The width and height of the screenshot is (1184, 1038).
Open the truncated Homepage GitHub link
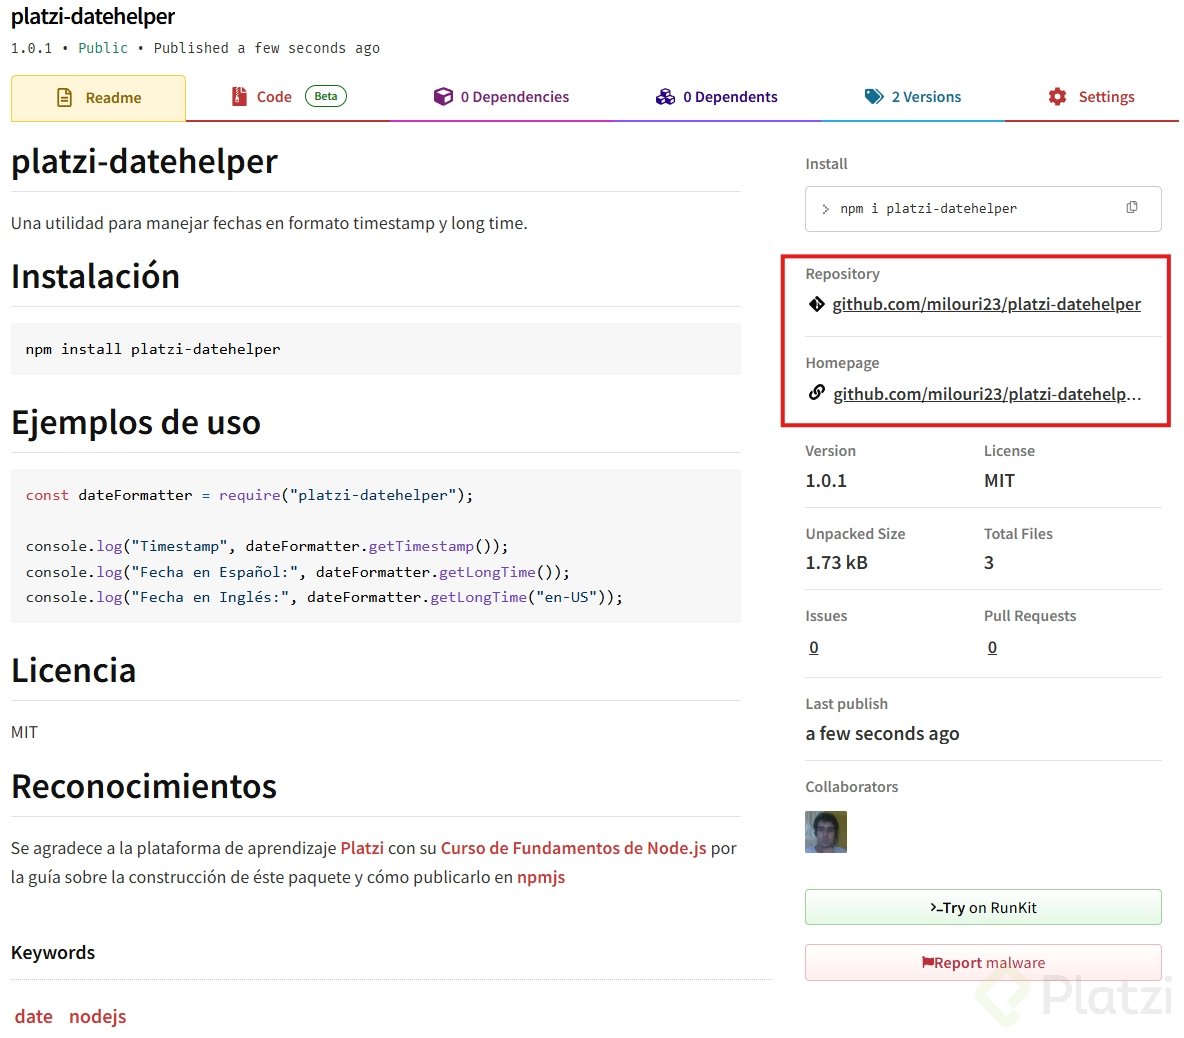click(x=987, y=394)
